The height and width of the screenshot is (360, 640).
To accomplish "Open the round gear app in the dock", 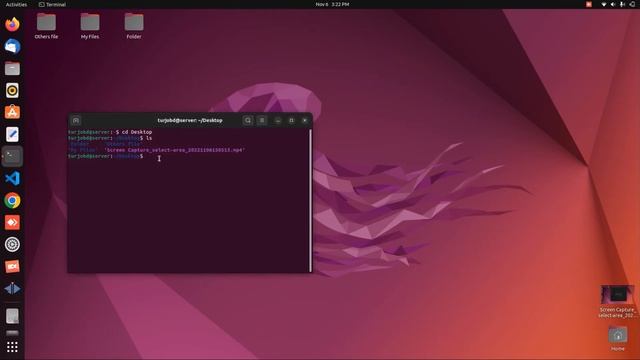I will (12, 244).
